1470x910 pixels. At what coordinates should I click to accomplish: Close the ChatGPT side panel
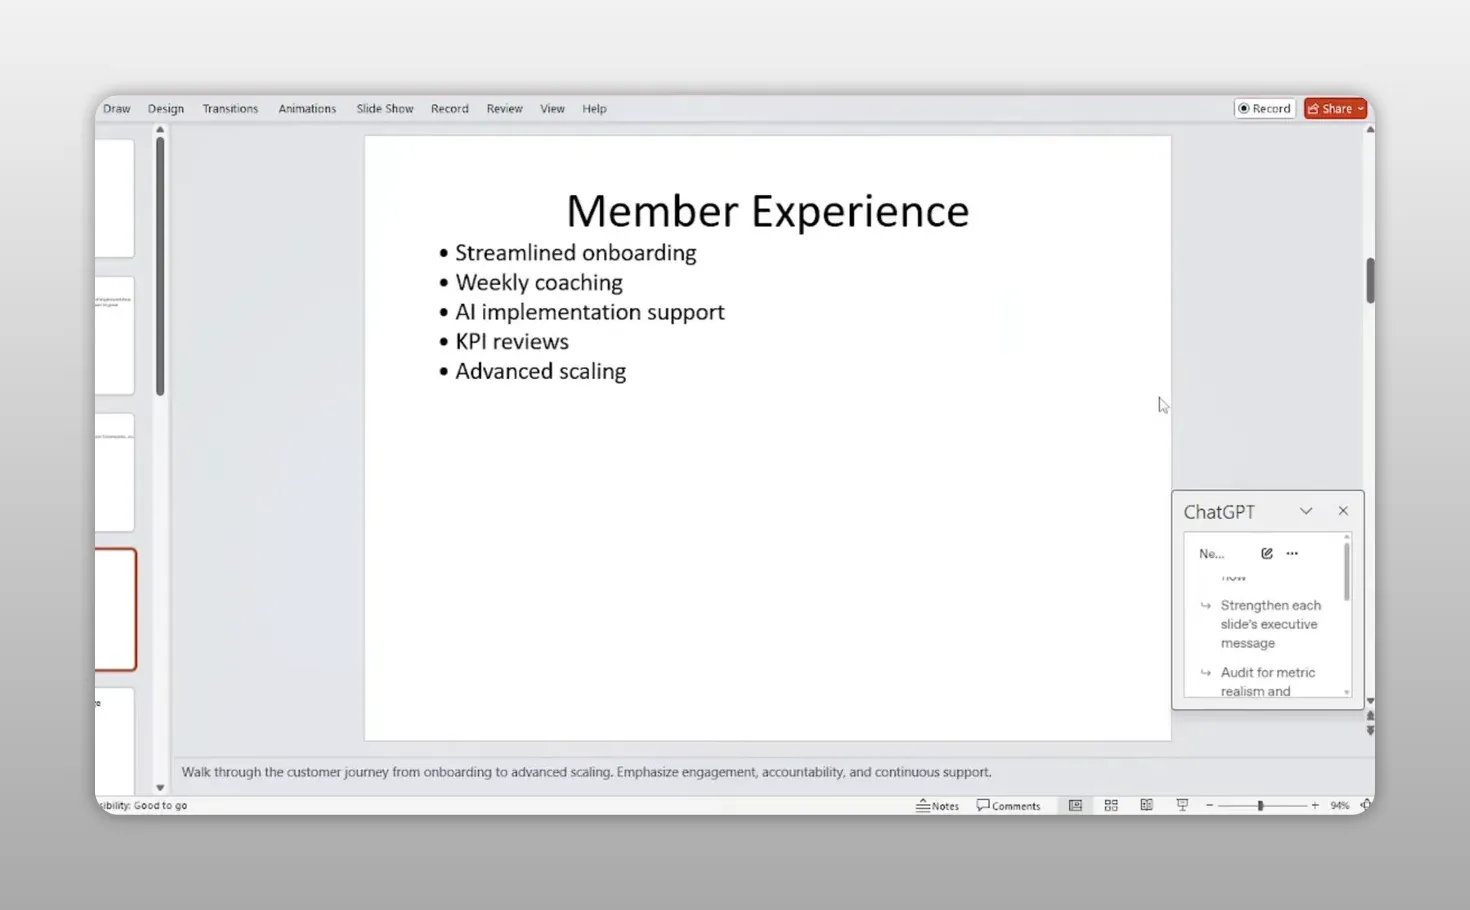[1343, 511]
